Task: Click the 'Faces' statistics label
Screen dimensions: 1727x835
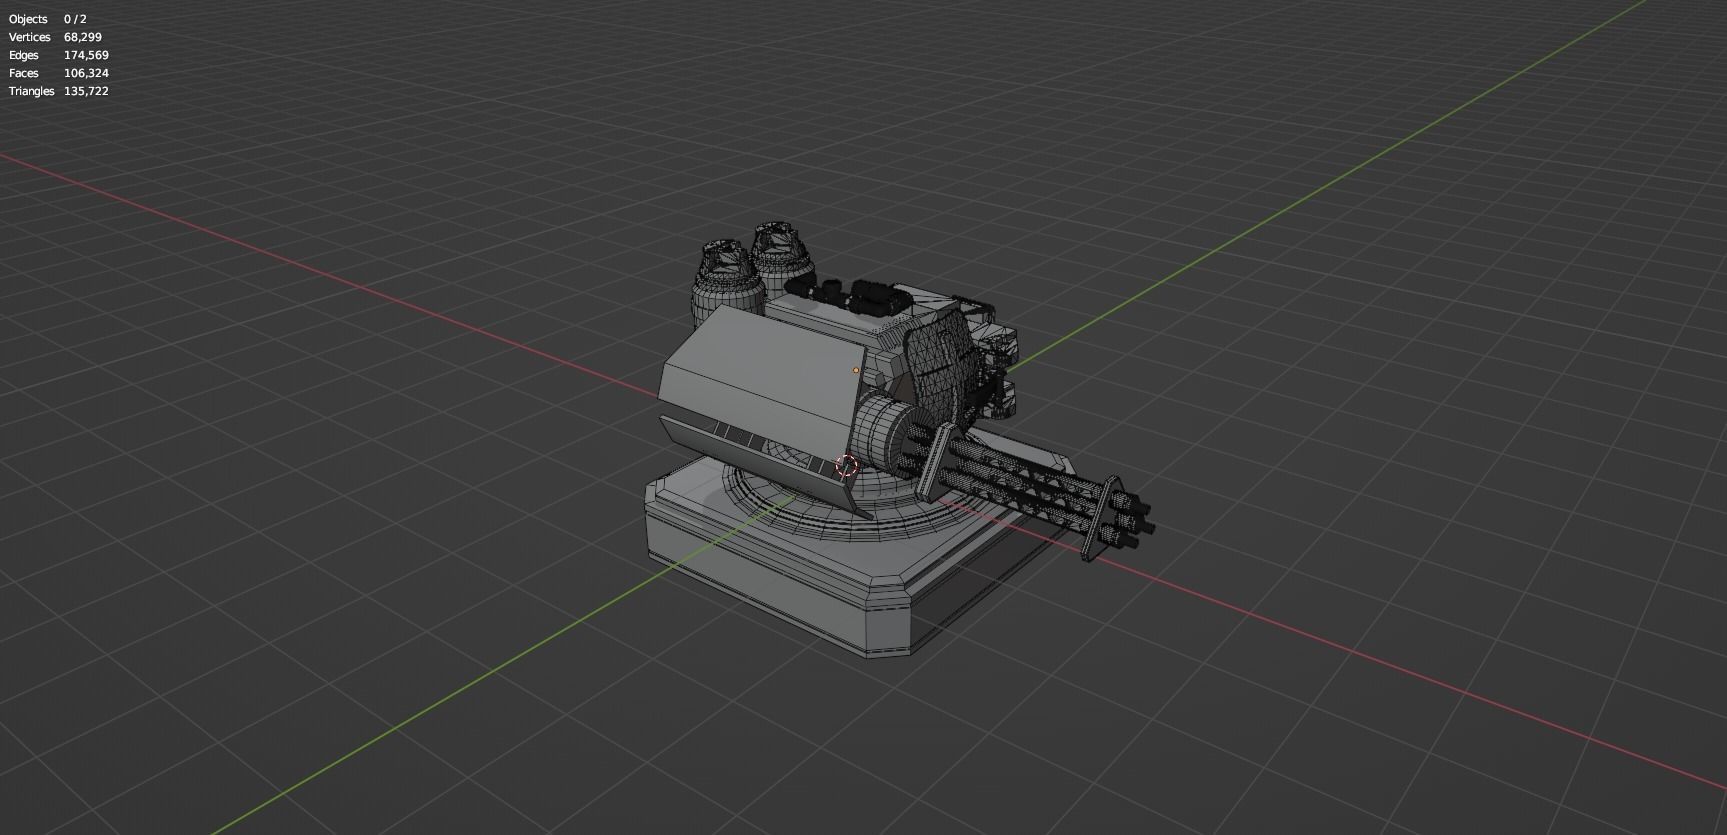Action: (24, 73)
